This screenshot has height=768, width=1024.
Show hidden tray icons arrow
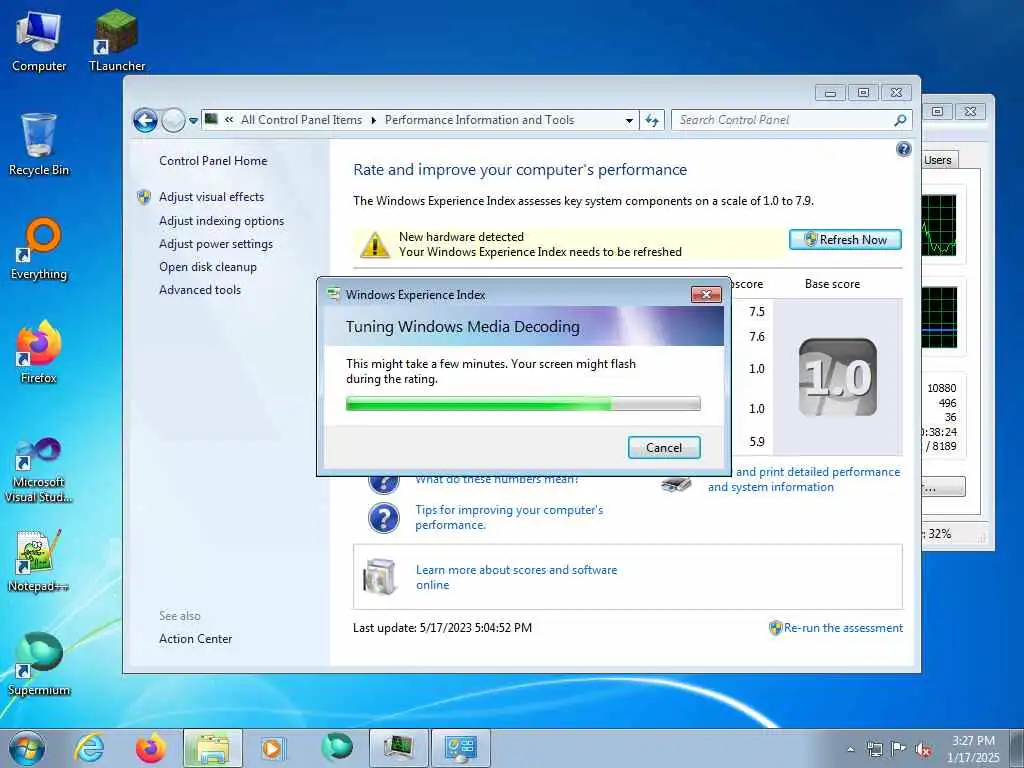[850, 749]
